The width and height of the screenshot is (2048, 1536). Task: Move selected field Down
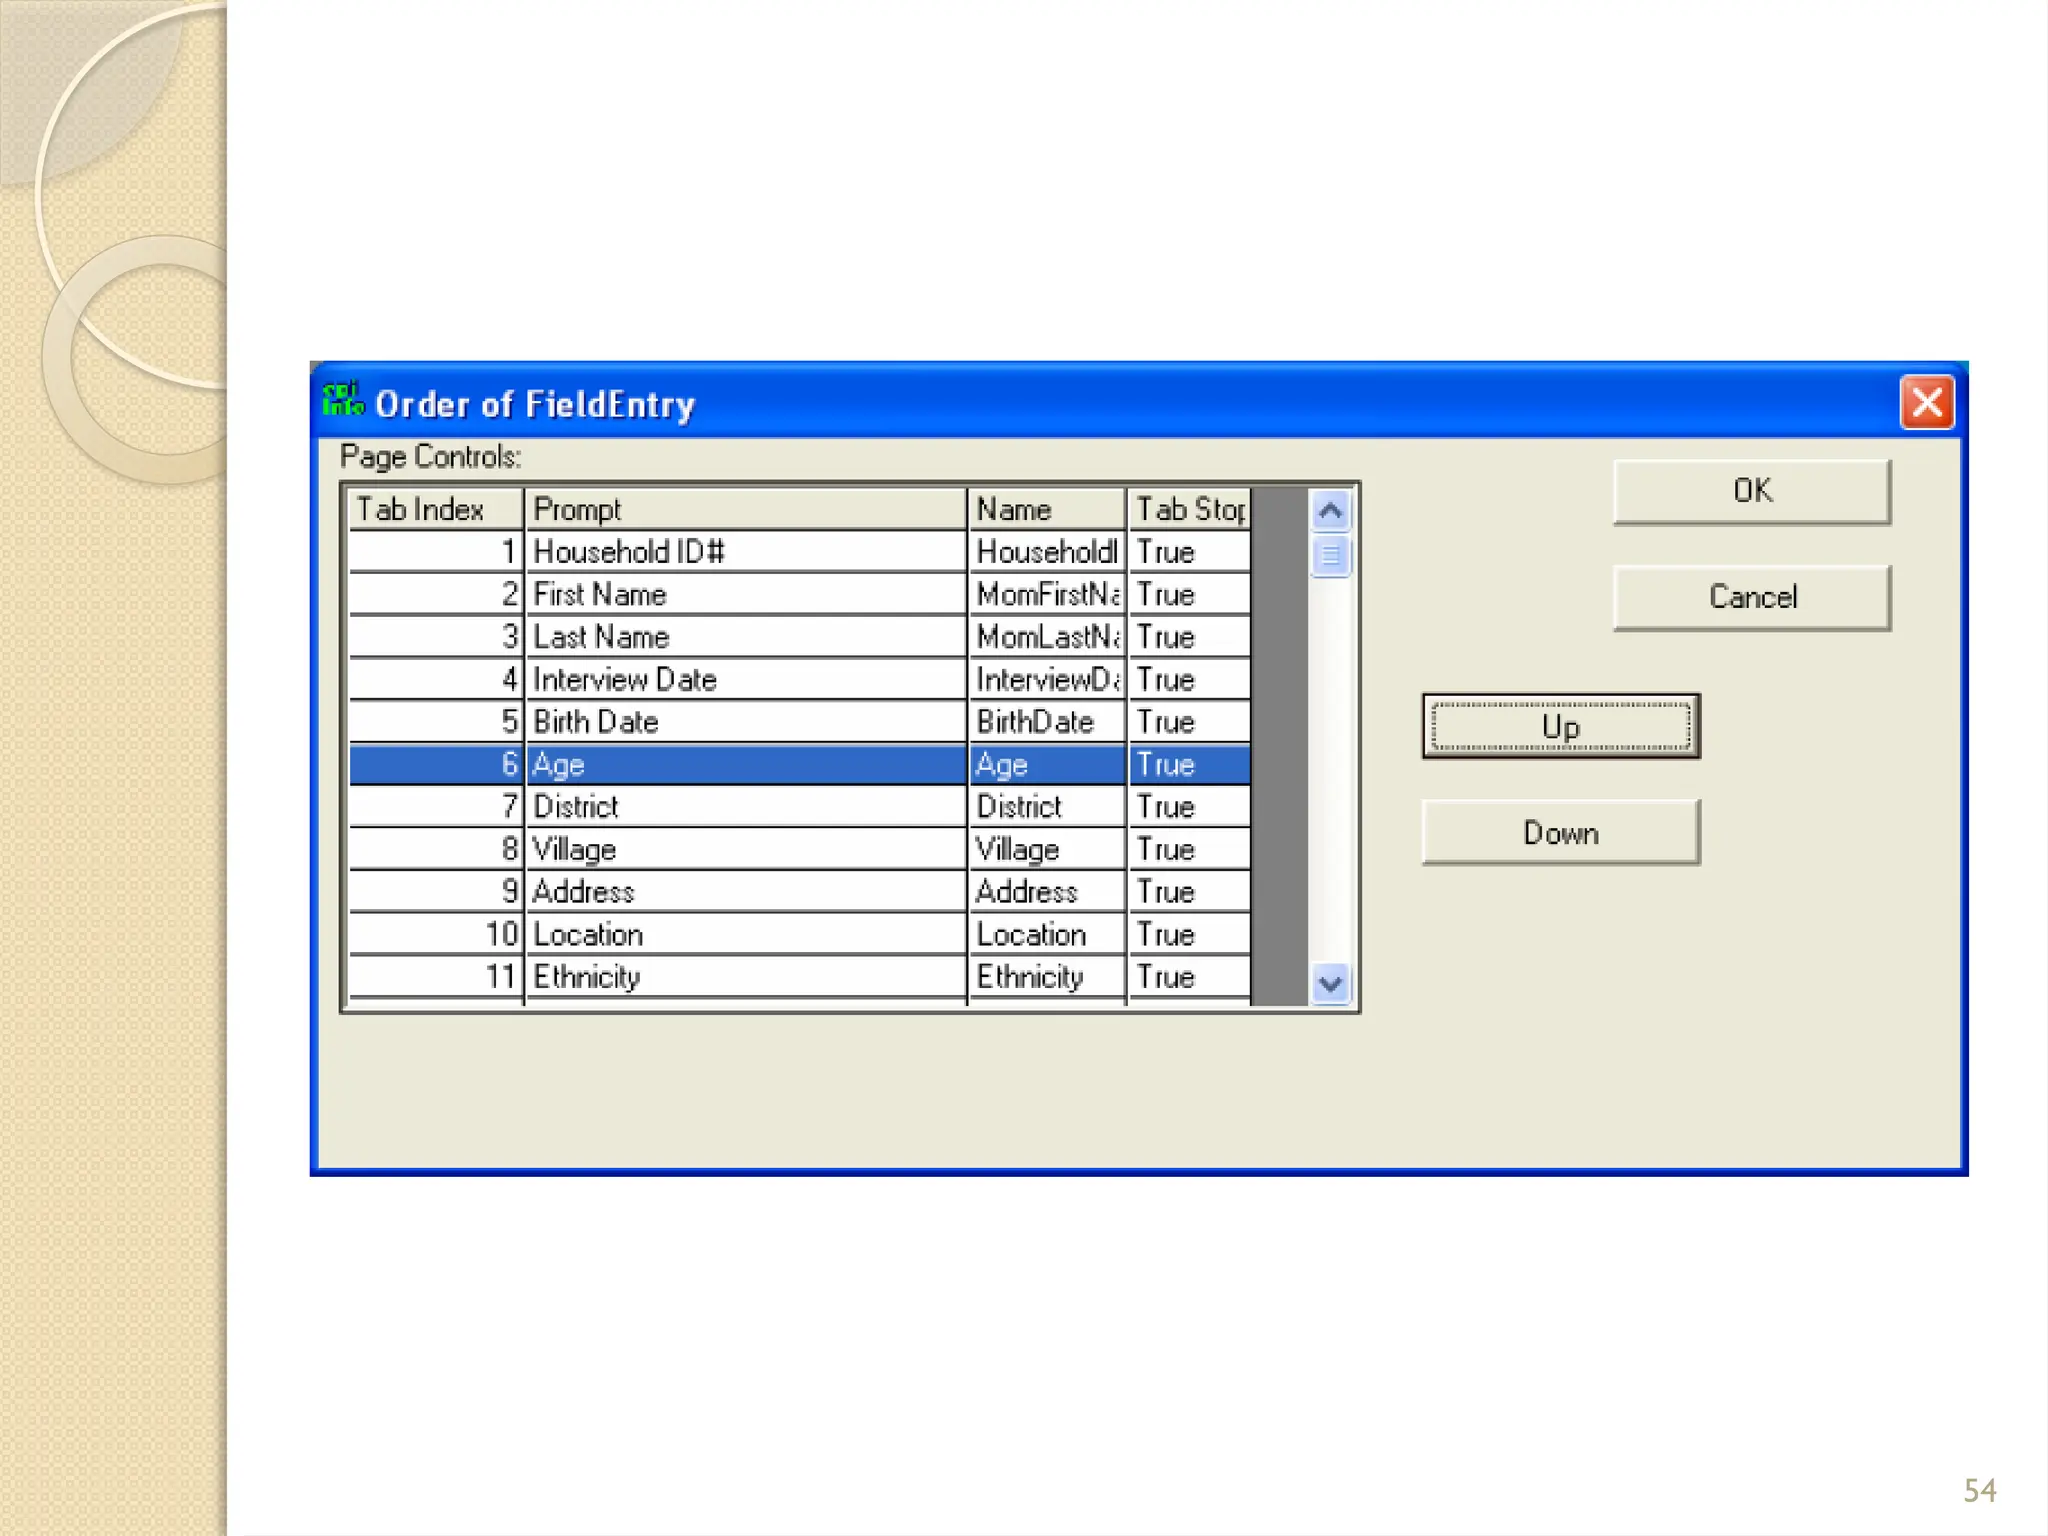pyautogui.click(x=1560, y=833)
